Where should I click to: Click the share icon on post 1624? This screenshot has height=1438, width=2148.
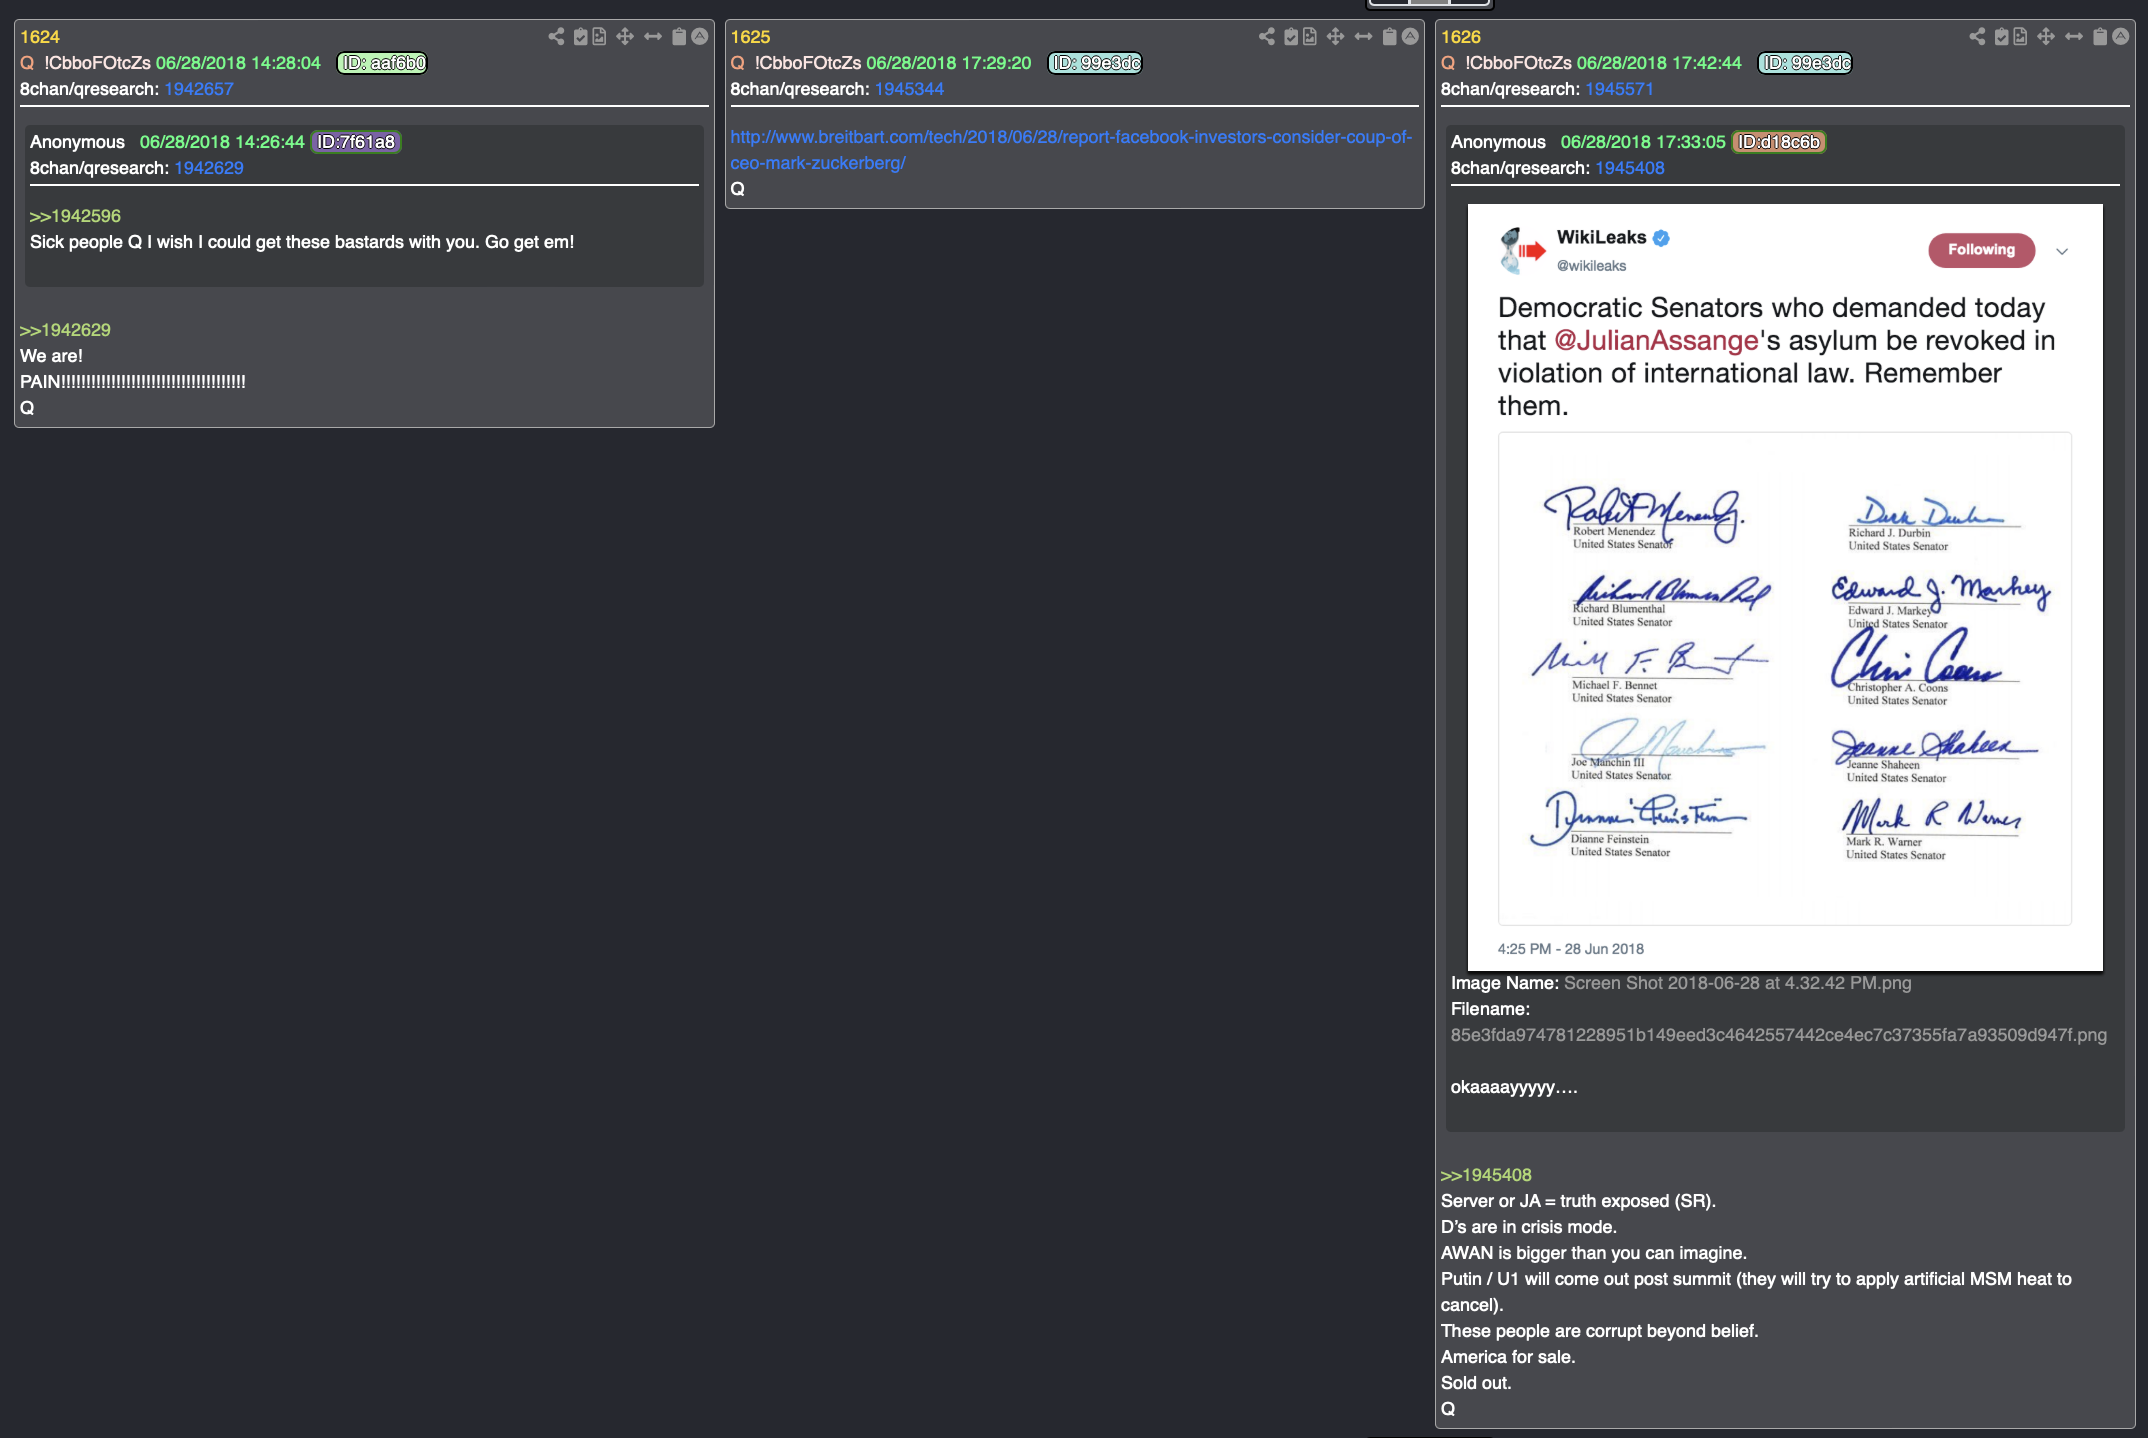tap(556, 37)
